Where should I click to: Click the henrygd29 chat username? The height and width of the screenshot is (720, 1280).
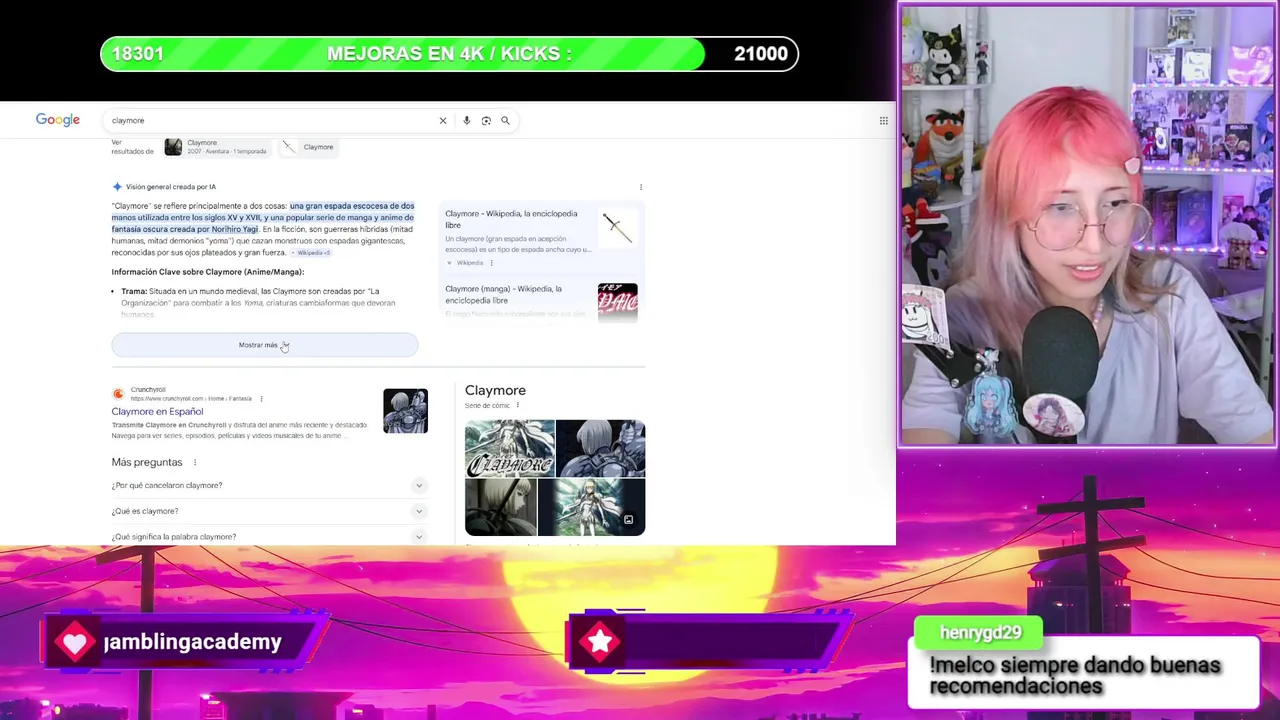[x=981, y=632]
